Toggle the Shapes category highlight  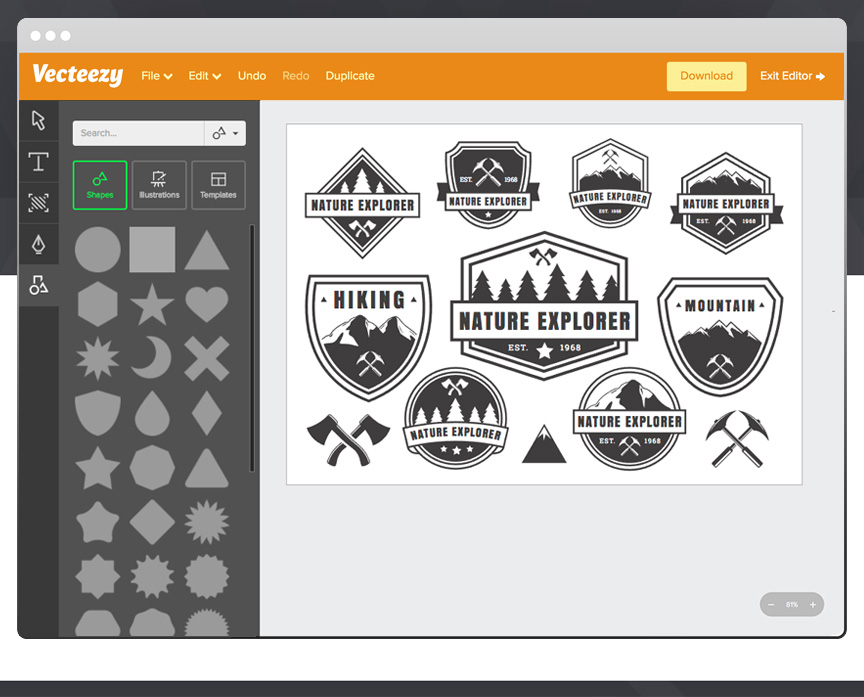click(x=99, y=184)
